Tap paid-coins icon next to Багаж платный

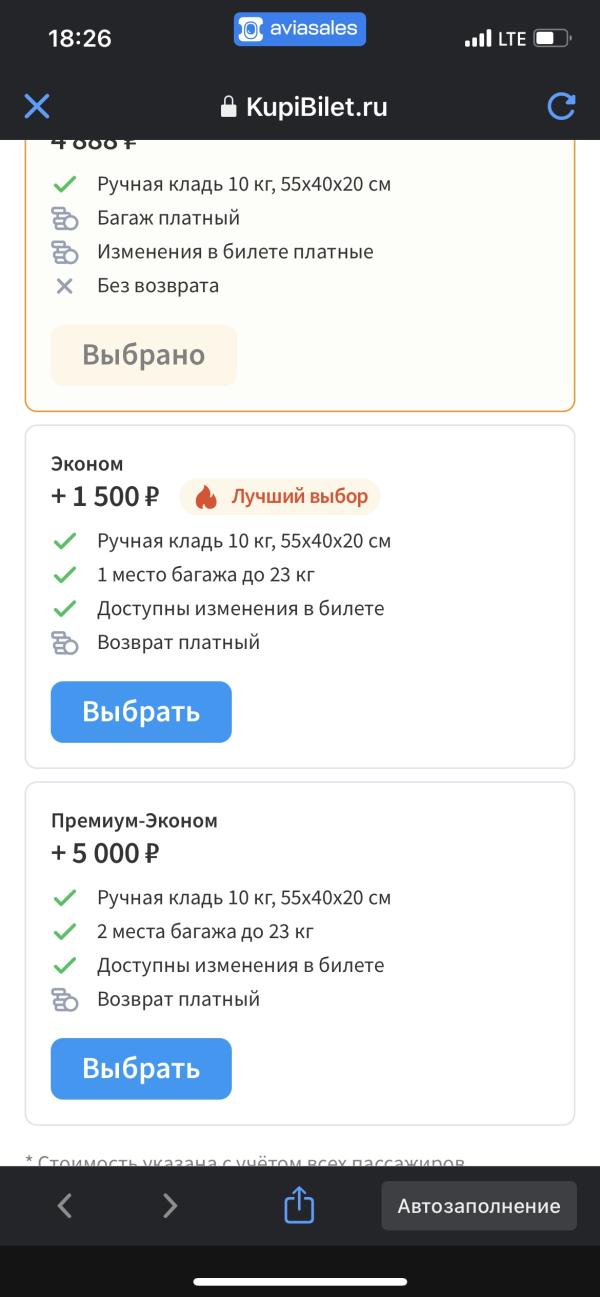point(65,218)
